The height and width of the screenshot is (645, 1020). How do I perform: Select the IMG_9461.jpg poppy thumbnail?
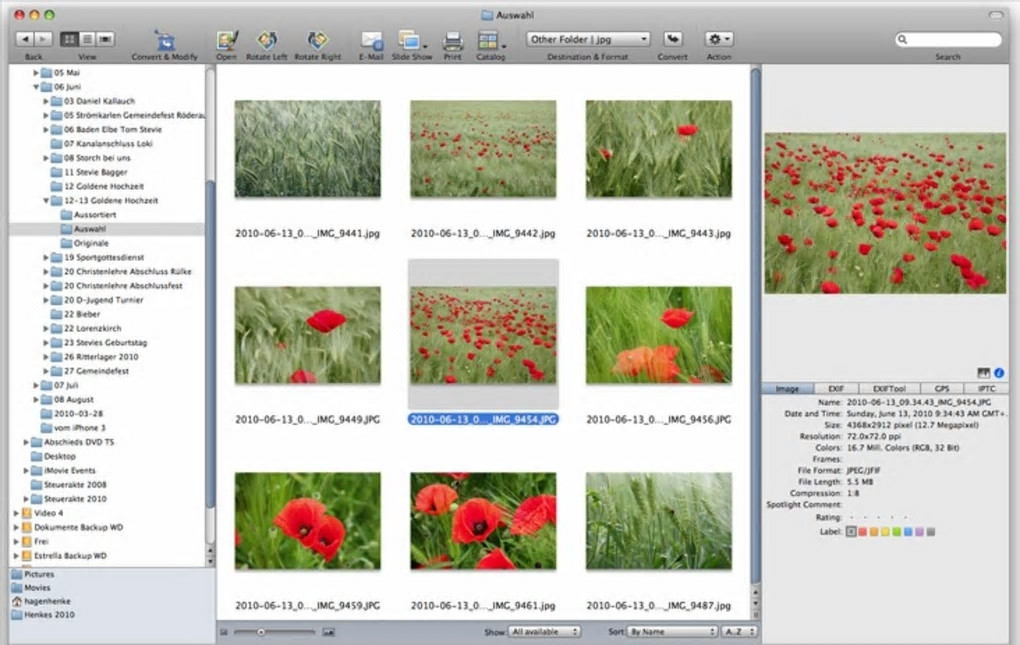(x=483, y=521)
